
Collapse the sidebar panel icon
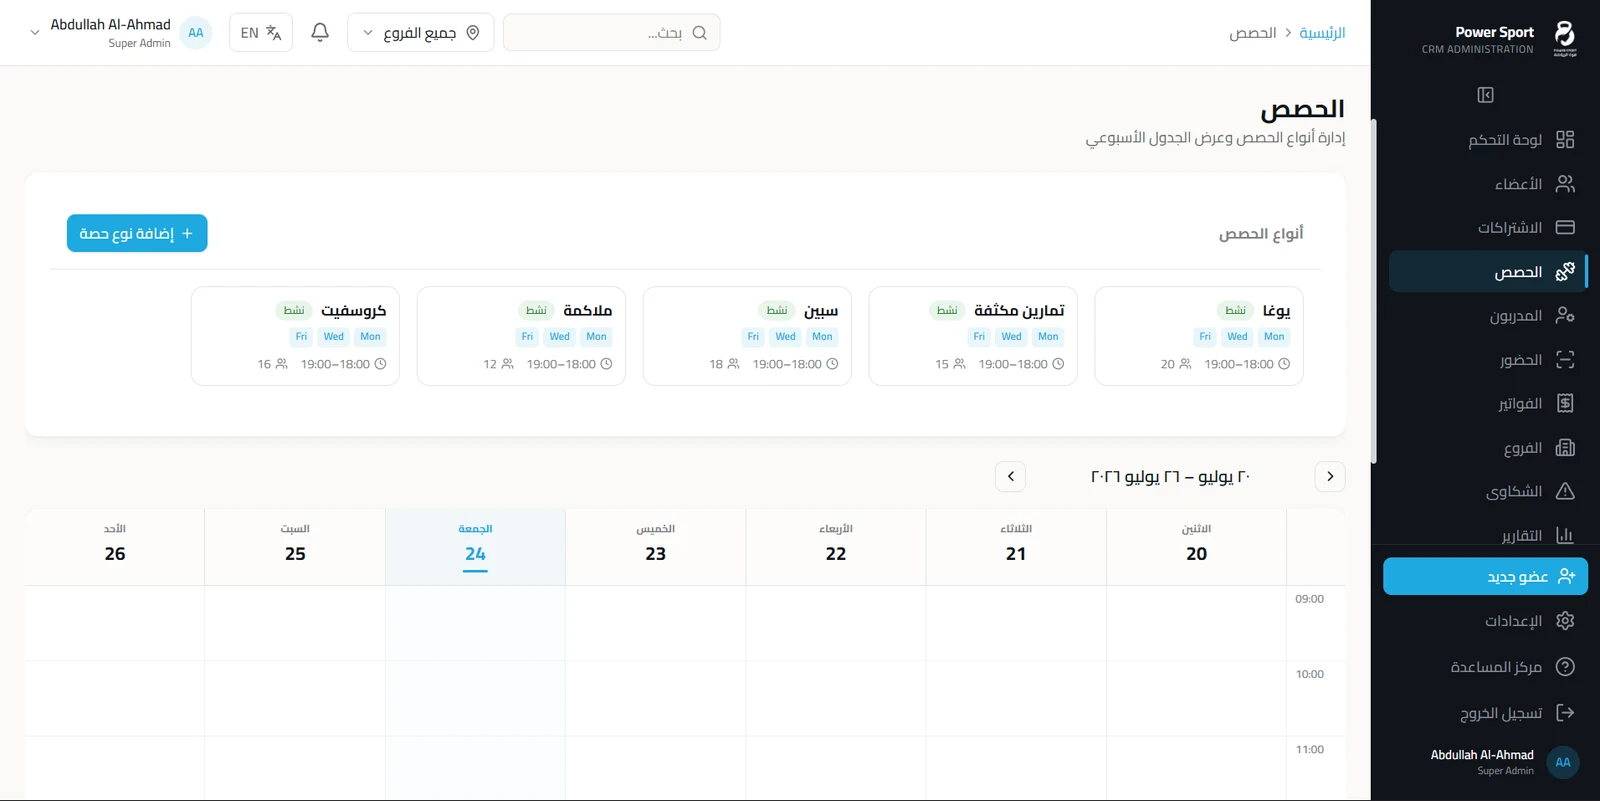pos(1485,95)
